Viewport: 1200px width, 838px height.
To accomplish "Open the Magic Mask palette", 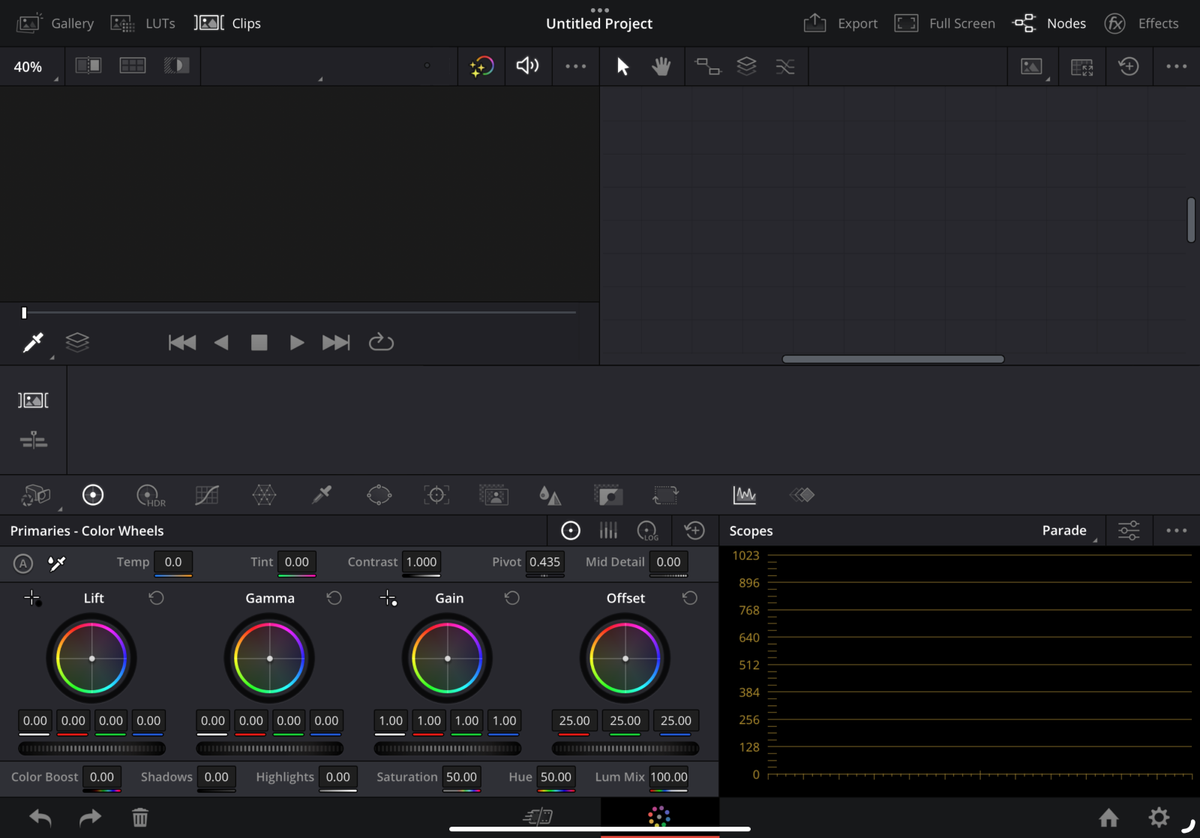I will coord(494,494).
